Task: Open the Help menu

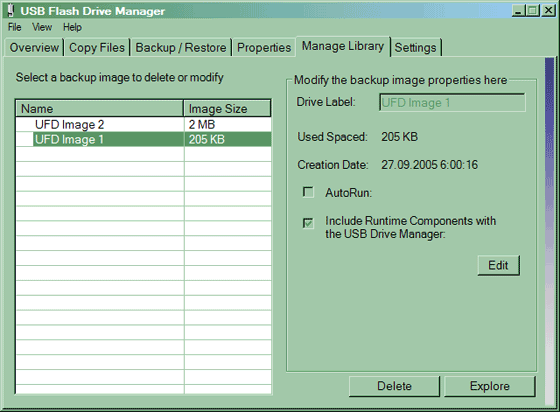Action: click(72, 27)
